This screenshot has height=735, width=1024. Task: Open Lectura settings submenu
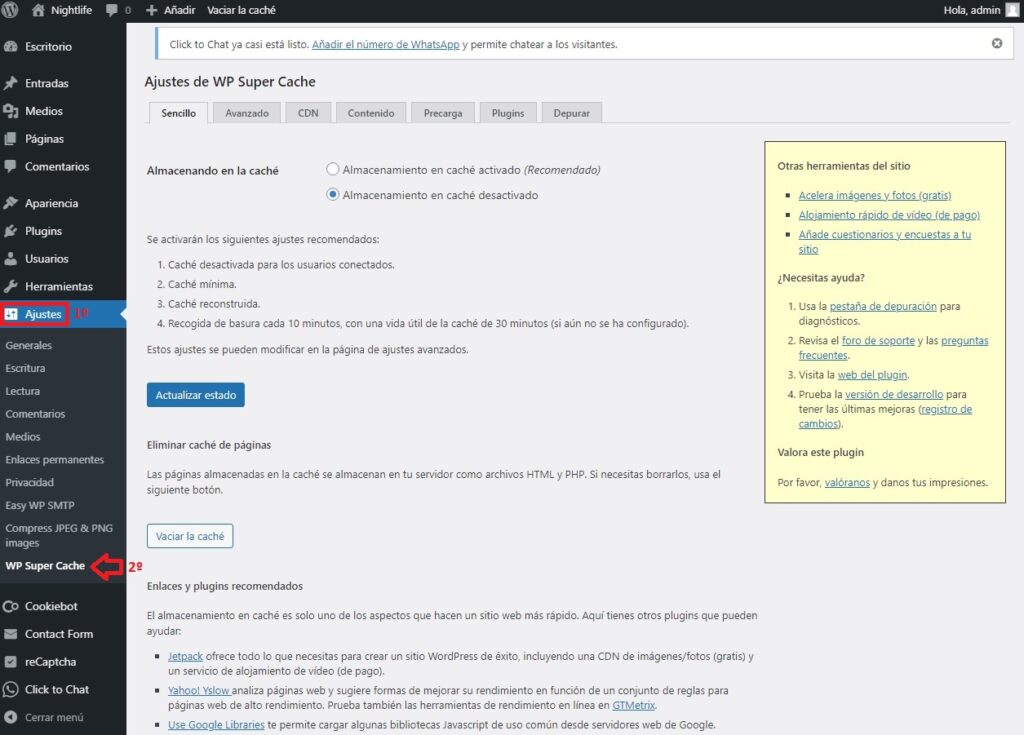pyautogui.click(x=23, y=391)
